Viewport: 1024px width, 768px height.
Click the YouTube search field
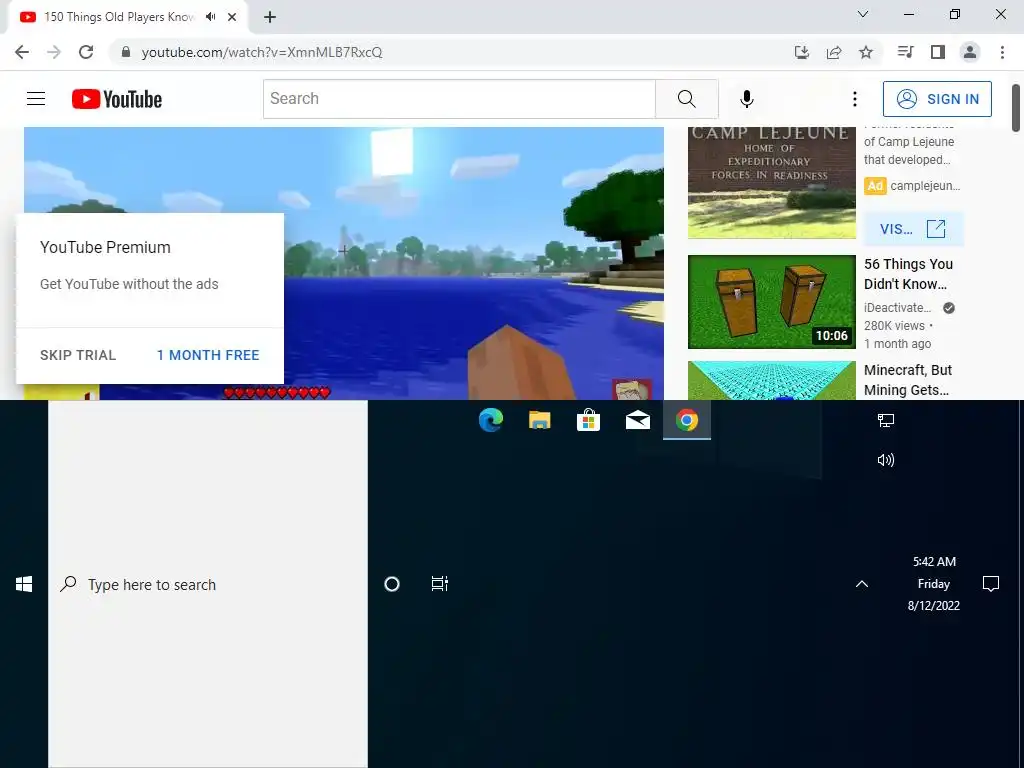459,99
